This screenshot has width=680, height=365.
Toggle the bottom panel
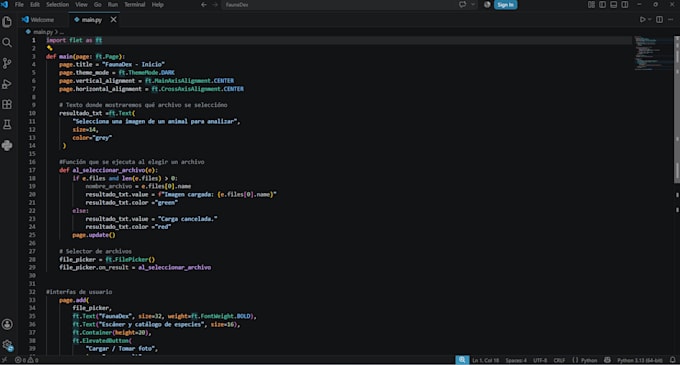pyautogui.click(x=613, y=5)
